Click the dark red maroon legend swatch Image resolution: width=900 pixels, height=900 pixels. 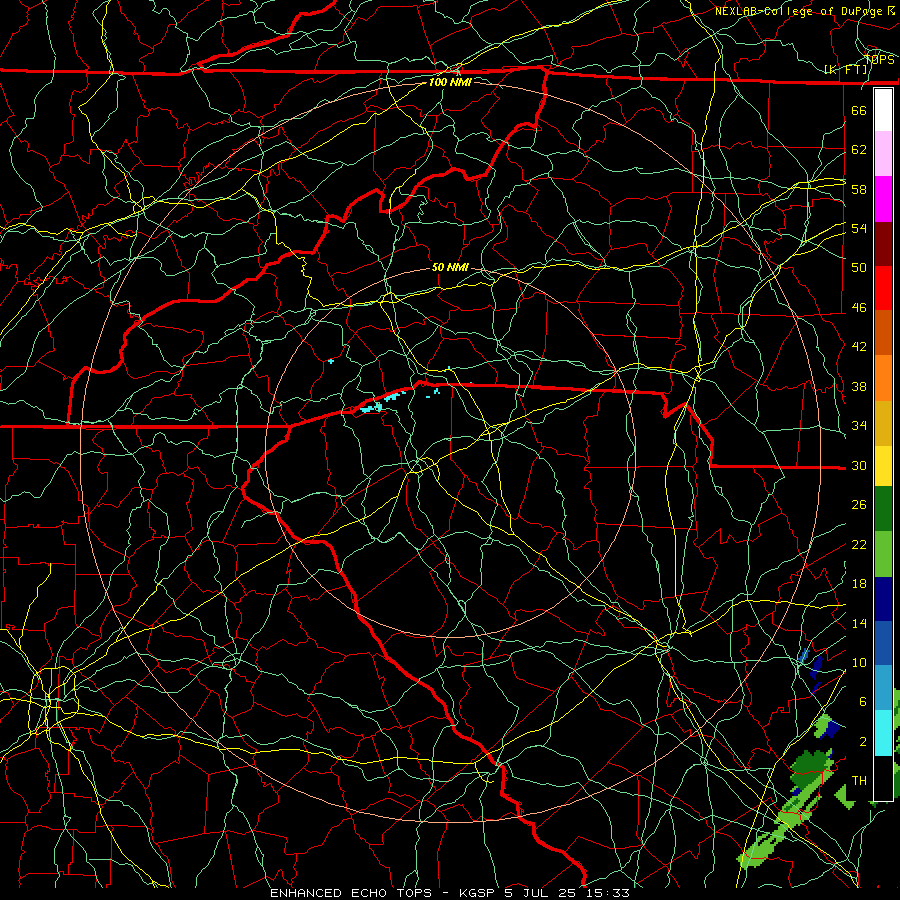click(883, 244)
